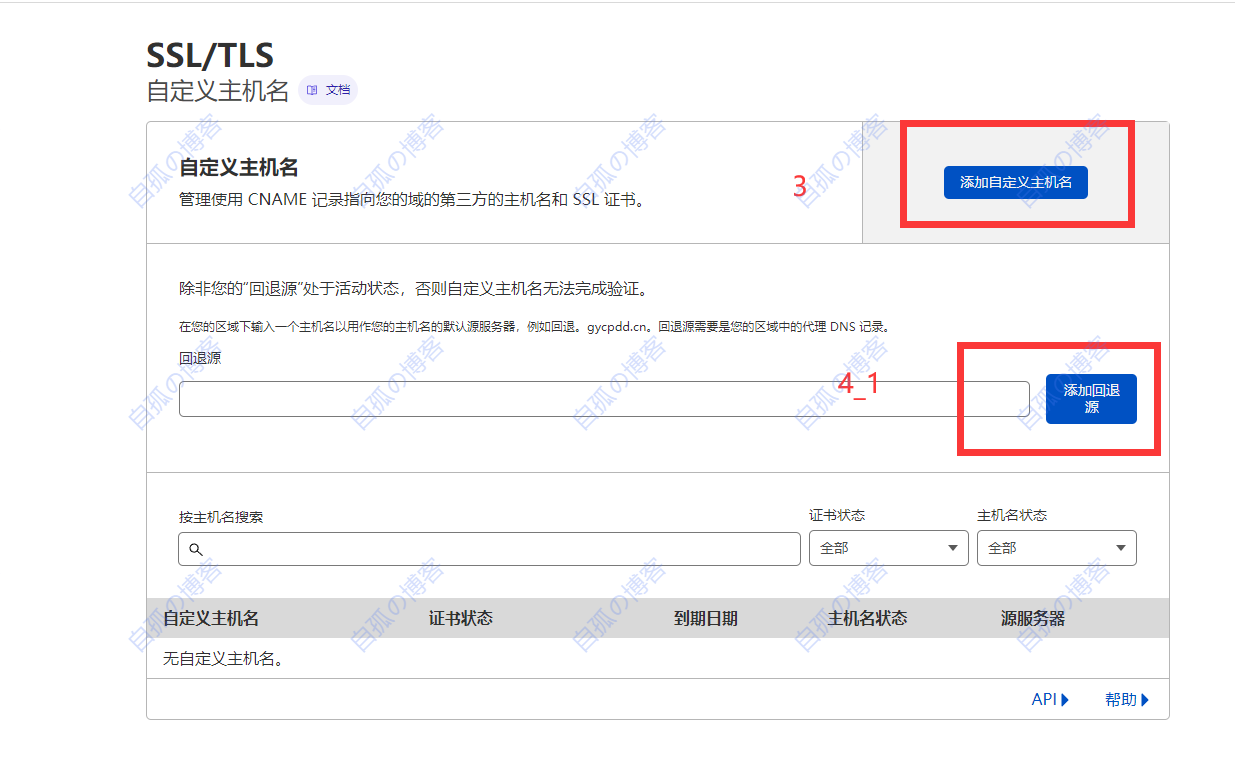Click 证书状态 column header in table
Image resolution: width=1235 pixels, height=762 pixels.
click(x=461, y=618)
